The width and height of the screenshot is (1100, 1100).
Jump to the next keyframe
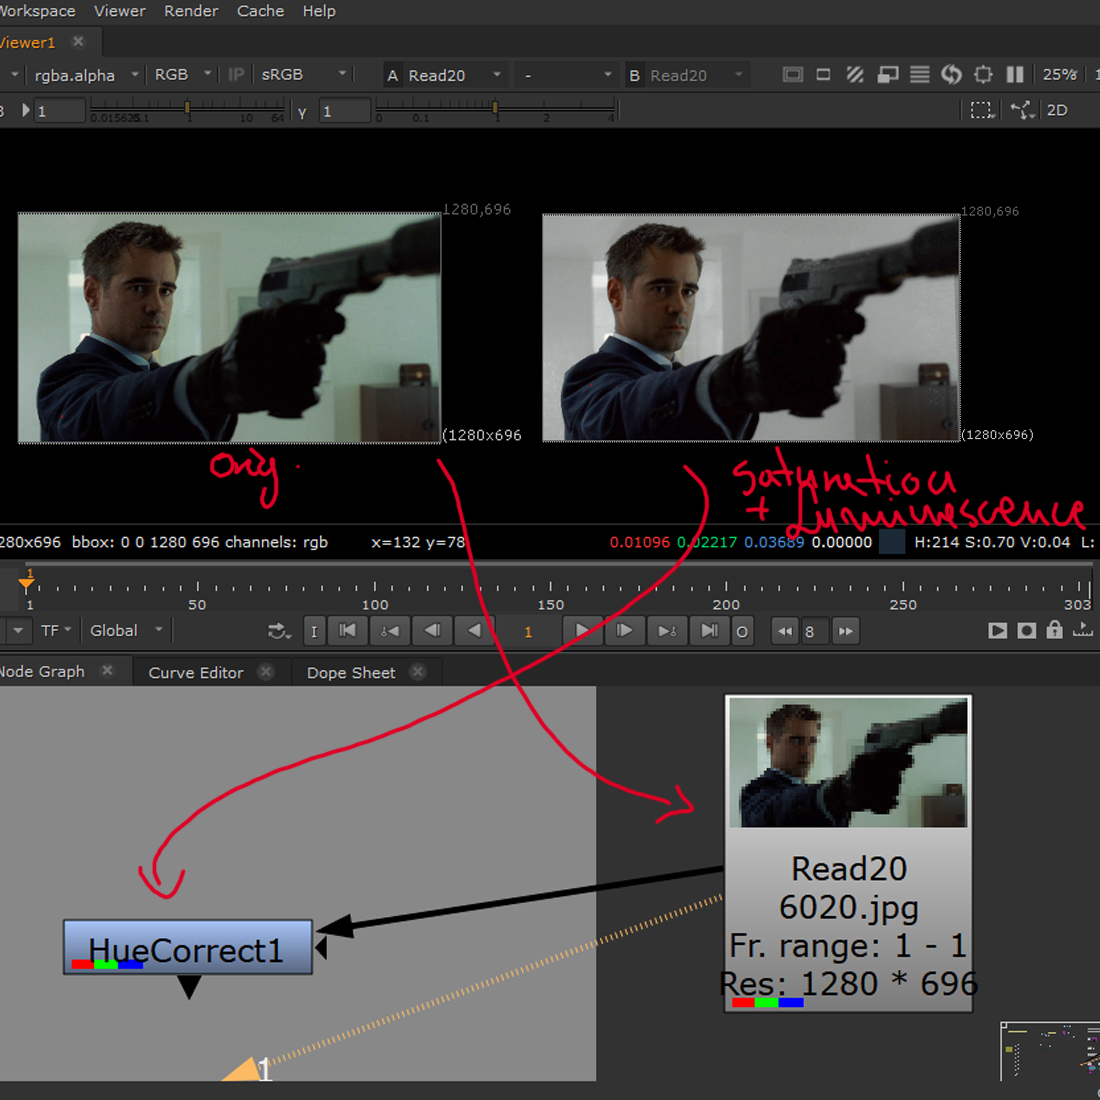coord(666,631)
